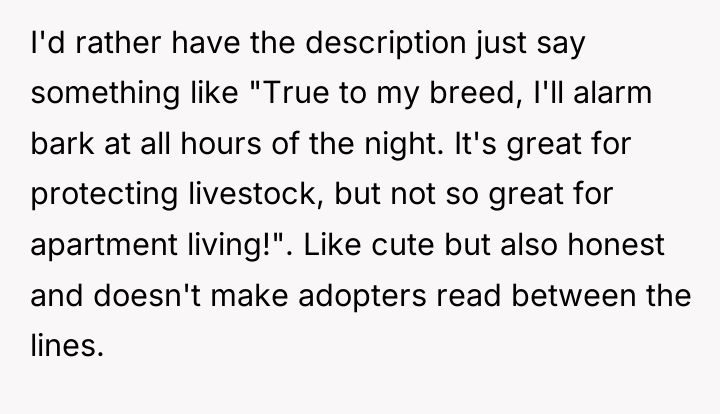Click the word "apartment" in fifth line

pos(103,246)
